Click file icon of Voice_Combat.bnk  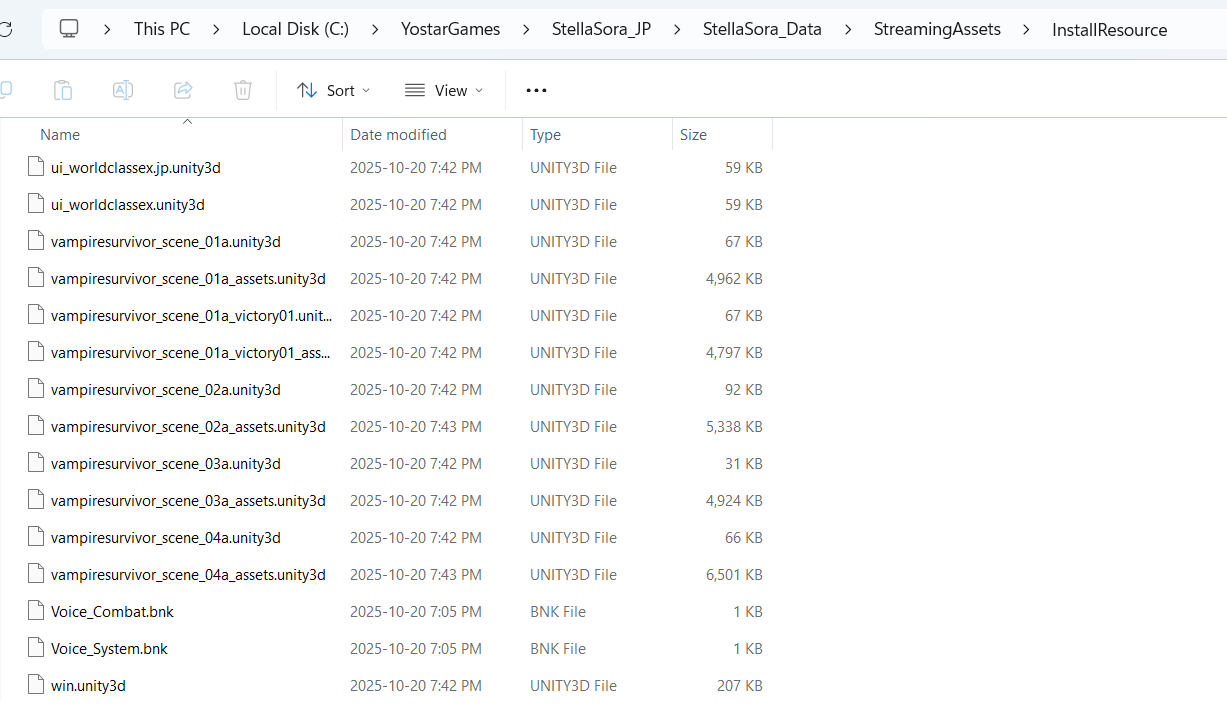click(x=36, y=611)
